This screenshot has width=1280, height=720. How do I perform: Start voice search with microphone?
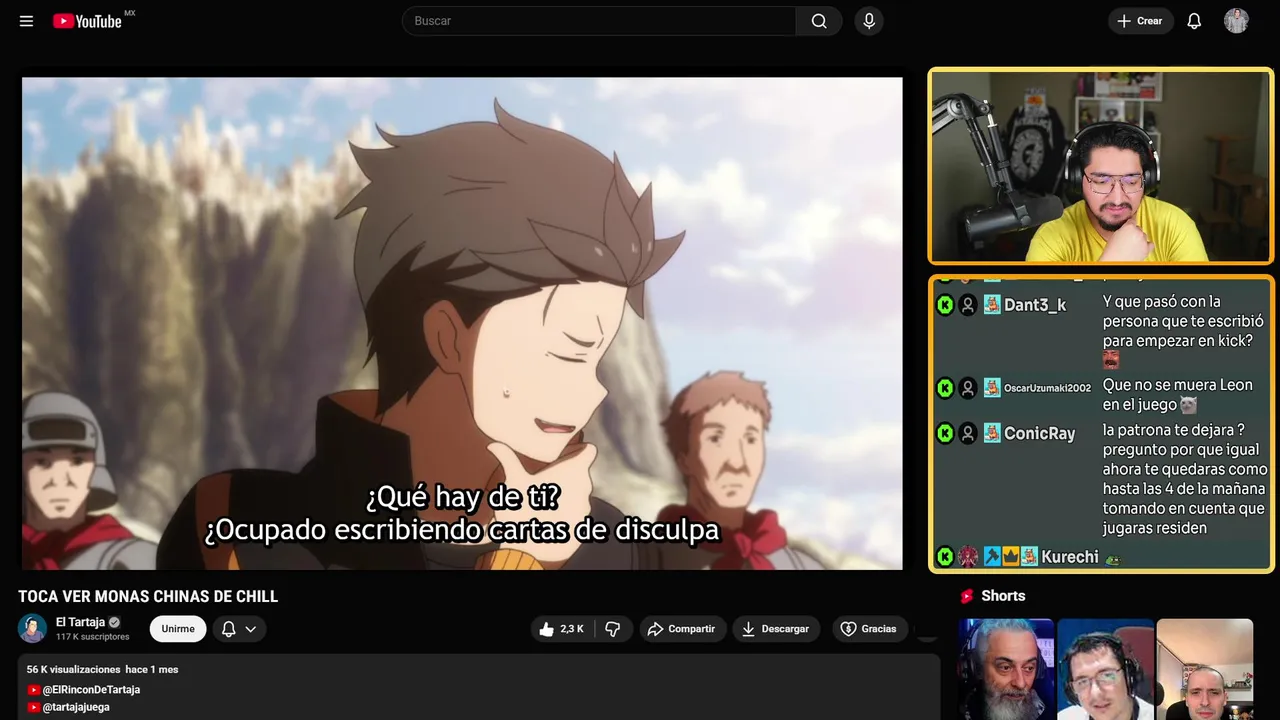coord(868,21)
